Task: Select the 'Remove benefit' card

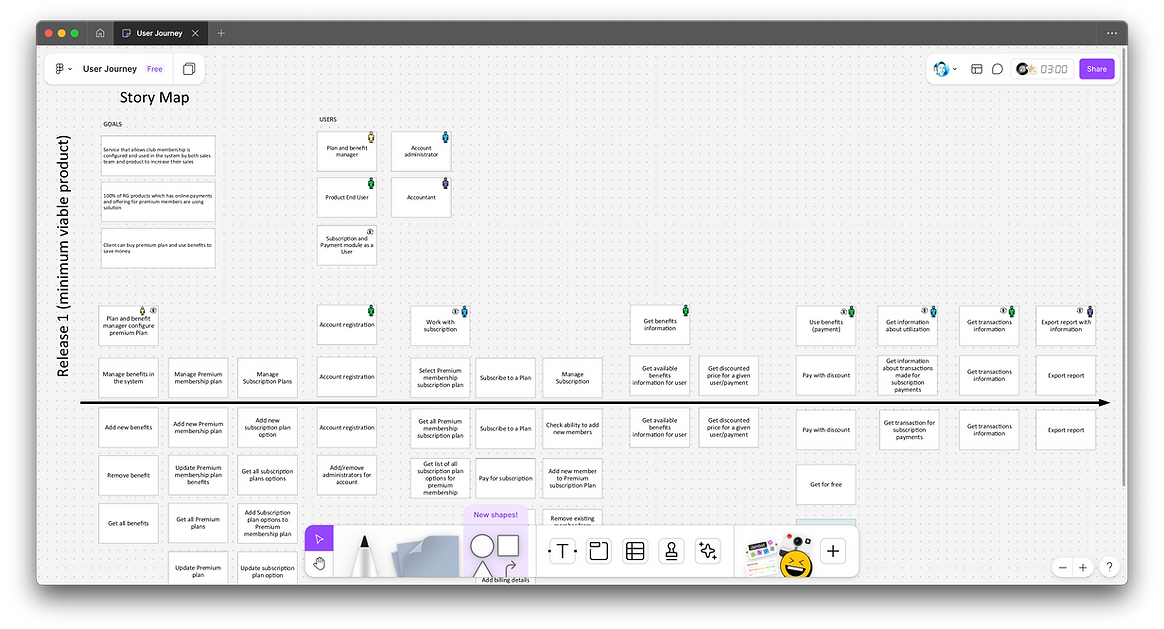Action: 128,475
